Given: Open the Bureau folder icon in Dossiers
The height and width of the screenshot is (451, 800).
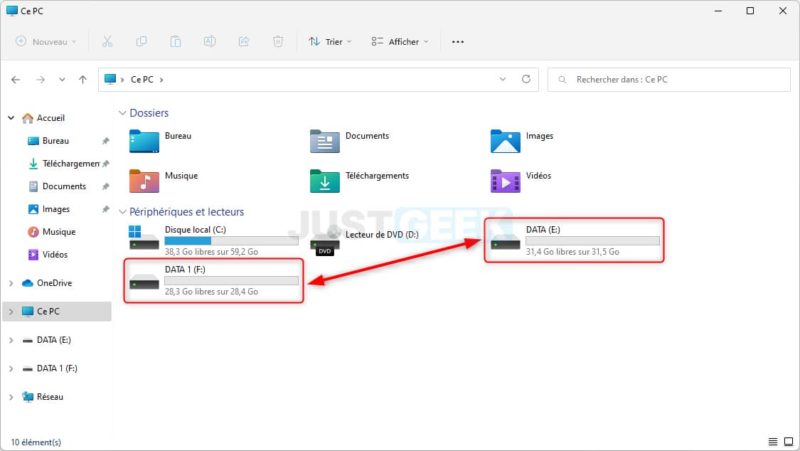Looking at the screenshot, I should [x=144, y=141].
